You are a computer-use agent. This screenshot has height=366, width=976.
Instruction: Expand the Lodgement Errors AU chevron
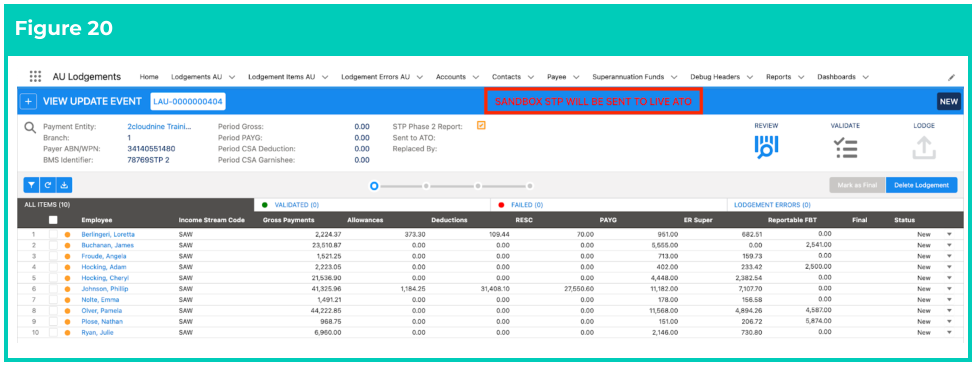420,77
